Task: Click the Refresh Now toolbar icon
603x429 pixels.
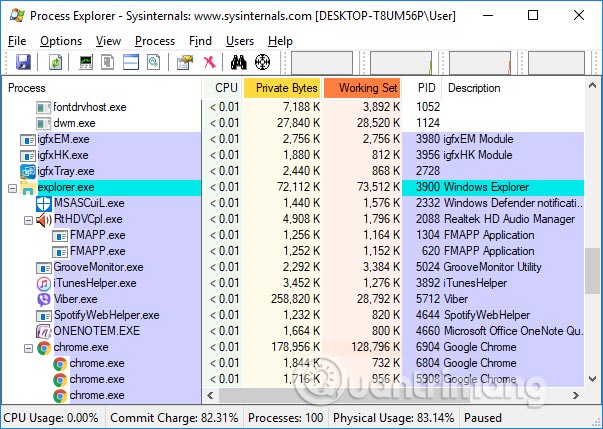Action: point(55,62)
